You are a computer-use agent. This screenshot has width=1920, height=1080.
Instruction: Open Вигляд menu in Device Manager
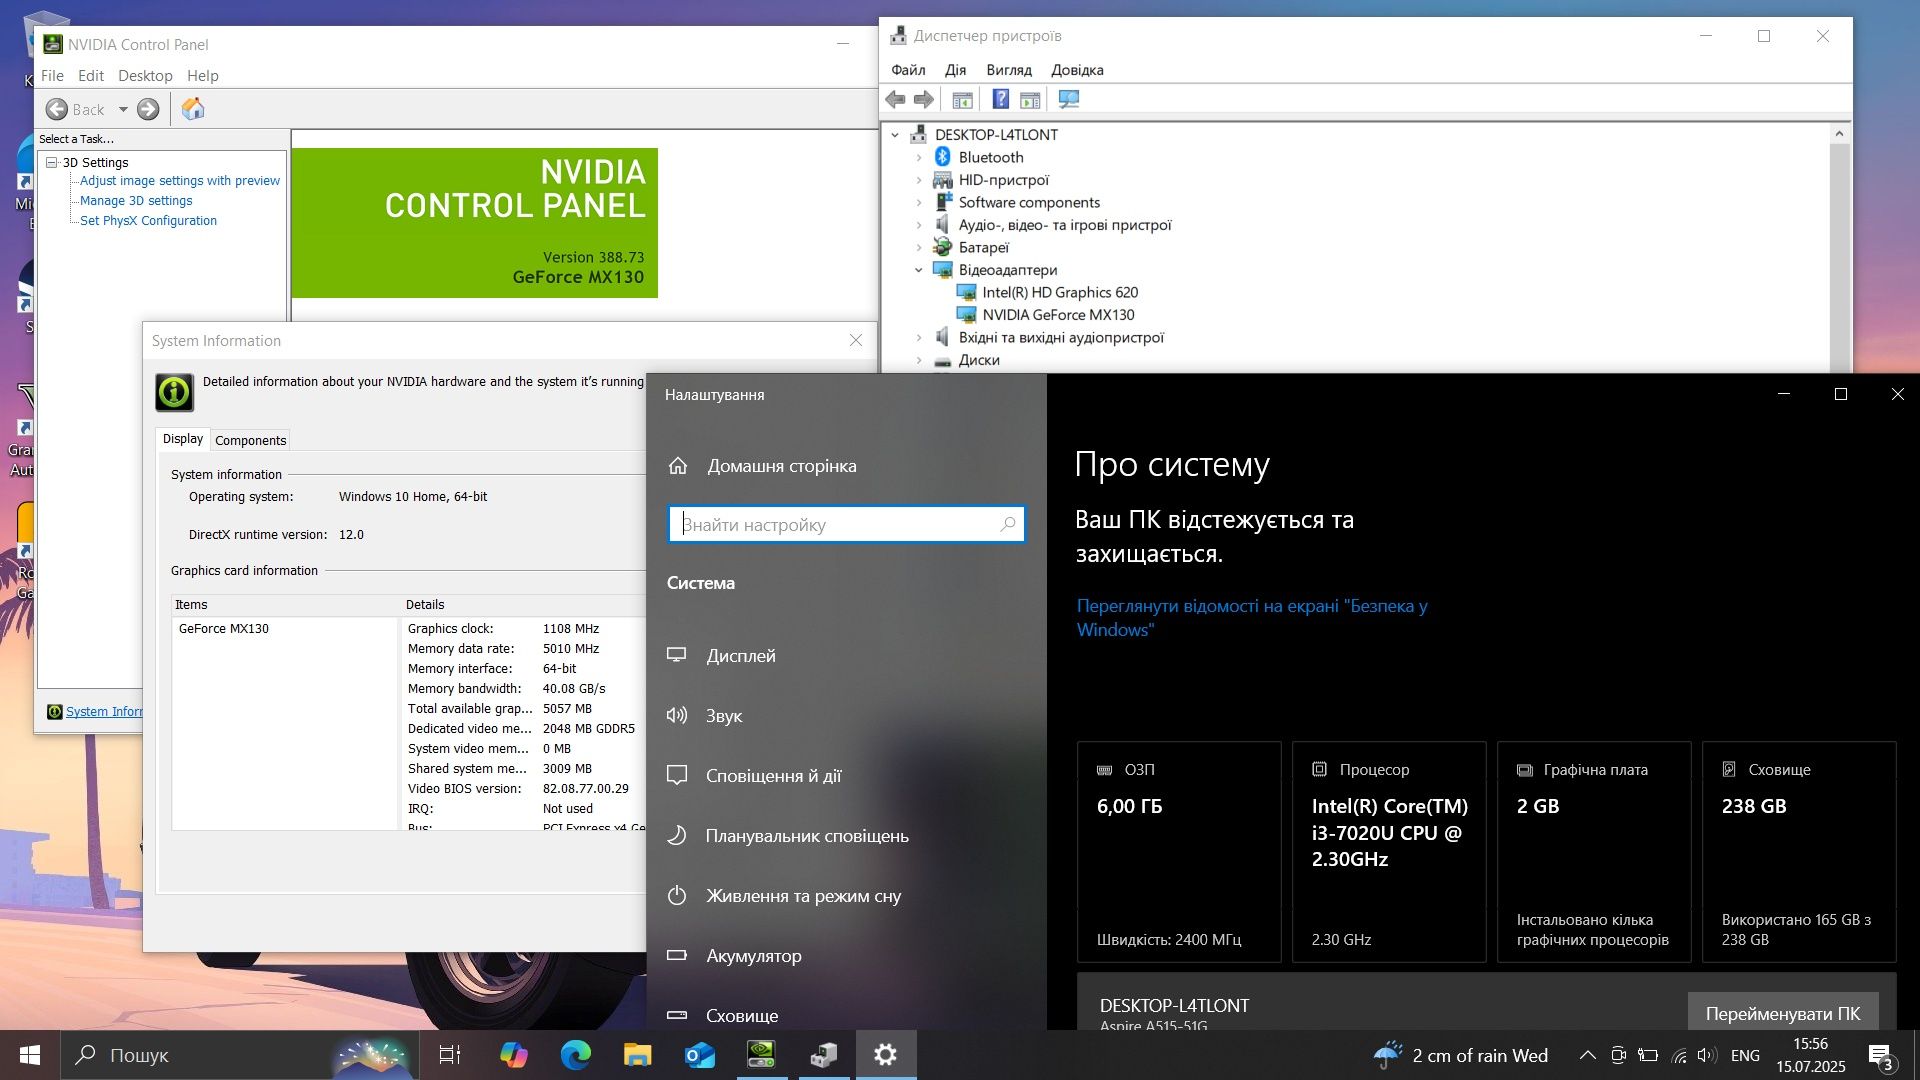pyautogui.click(x=1008, y=70)
